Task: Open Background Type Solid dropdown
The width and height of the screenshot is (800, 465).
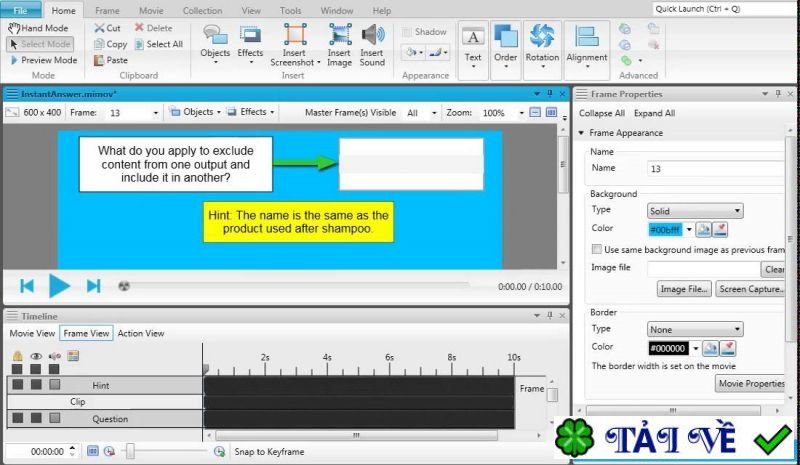Action: (695, 211)
